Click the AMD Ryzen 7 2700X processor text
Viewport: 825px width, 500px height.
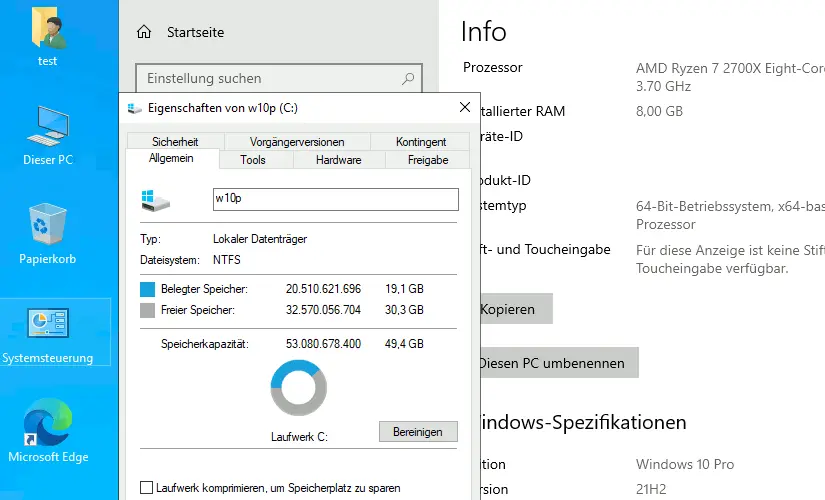click(x=730, y=68)
